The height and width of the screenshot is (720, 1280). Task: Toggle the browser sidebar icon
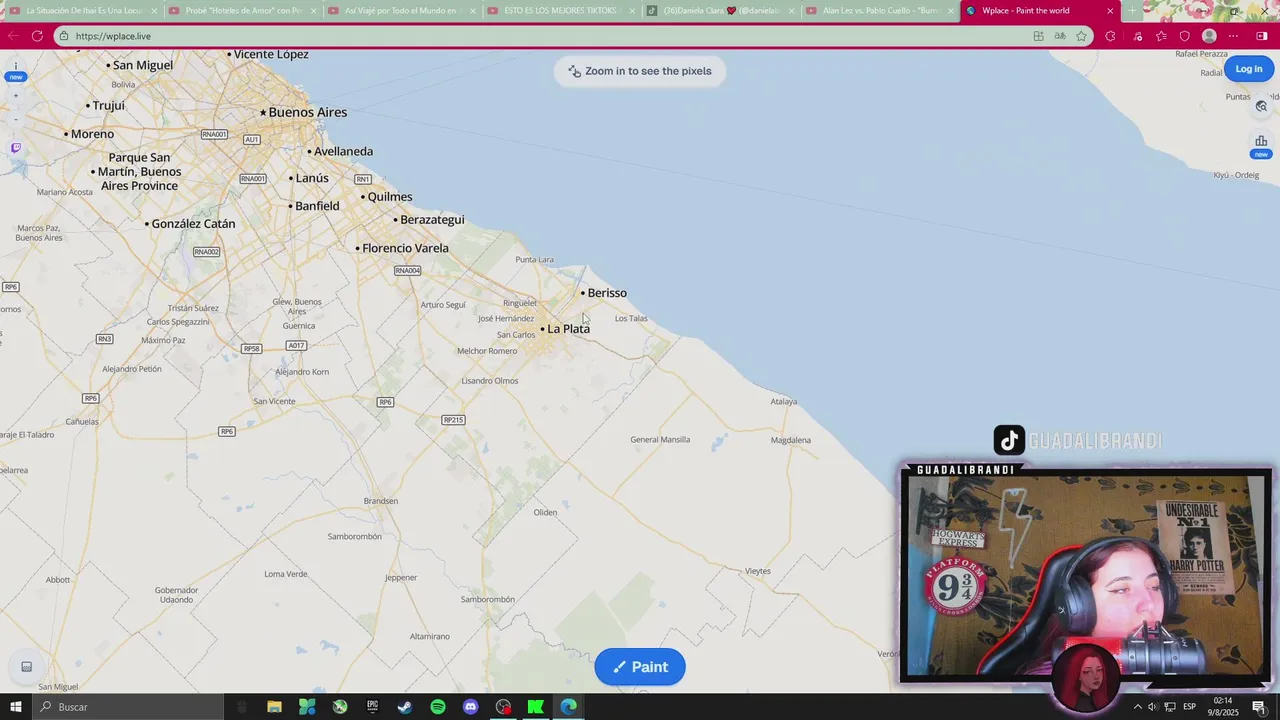coord(1262,36)
